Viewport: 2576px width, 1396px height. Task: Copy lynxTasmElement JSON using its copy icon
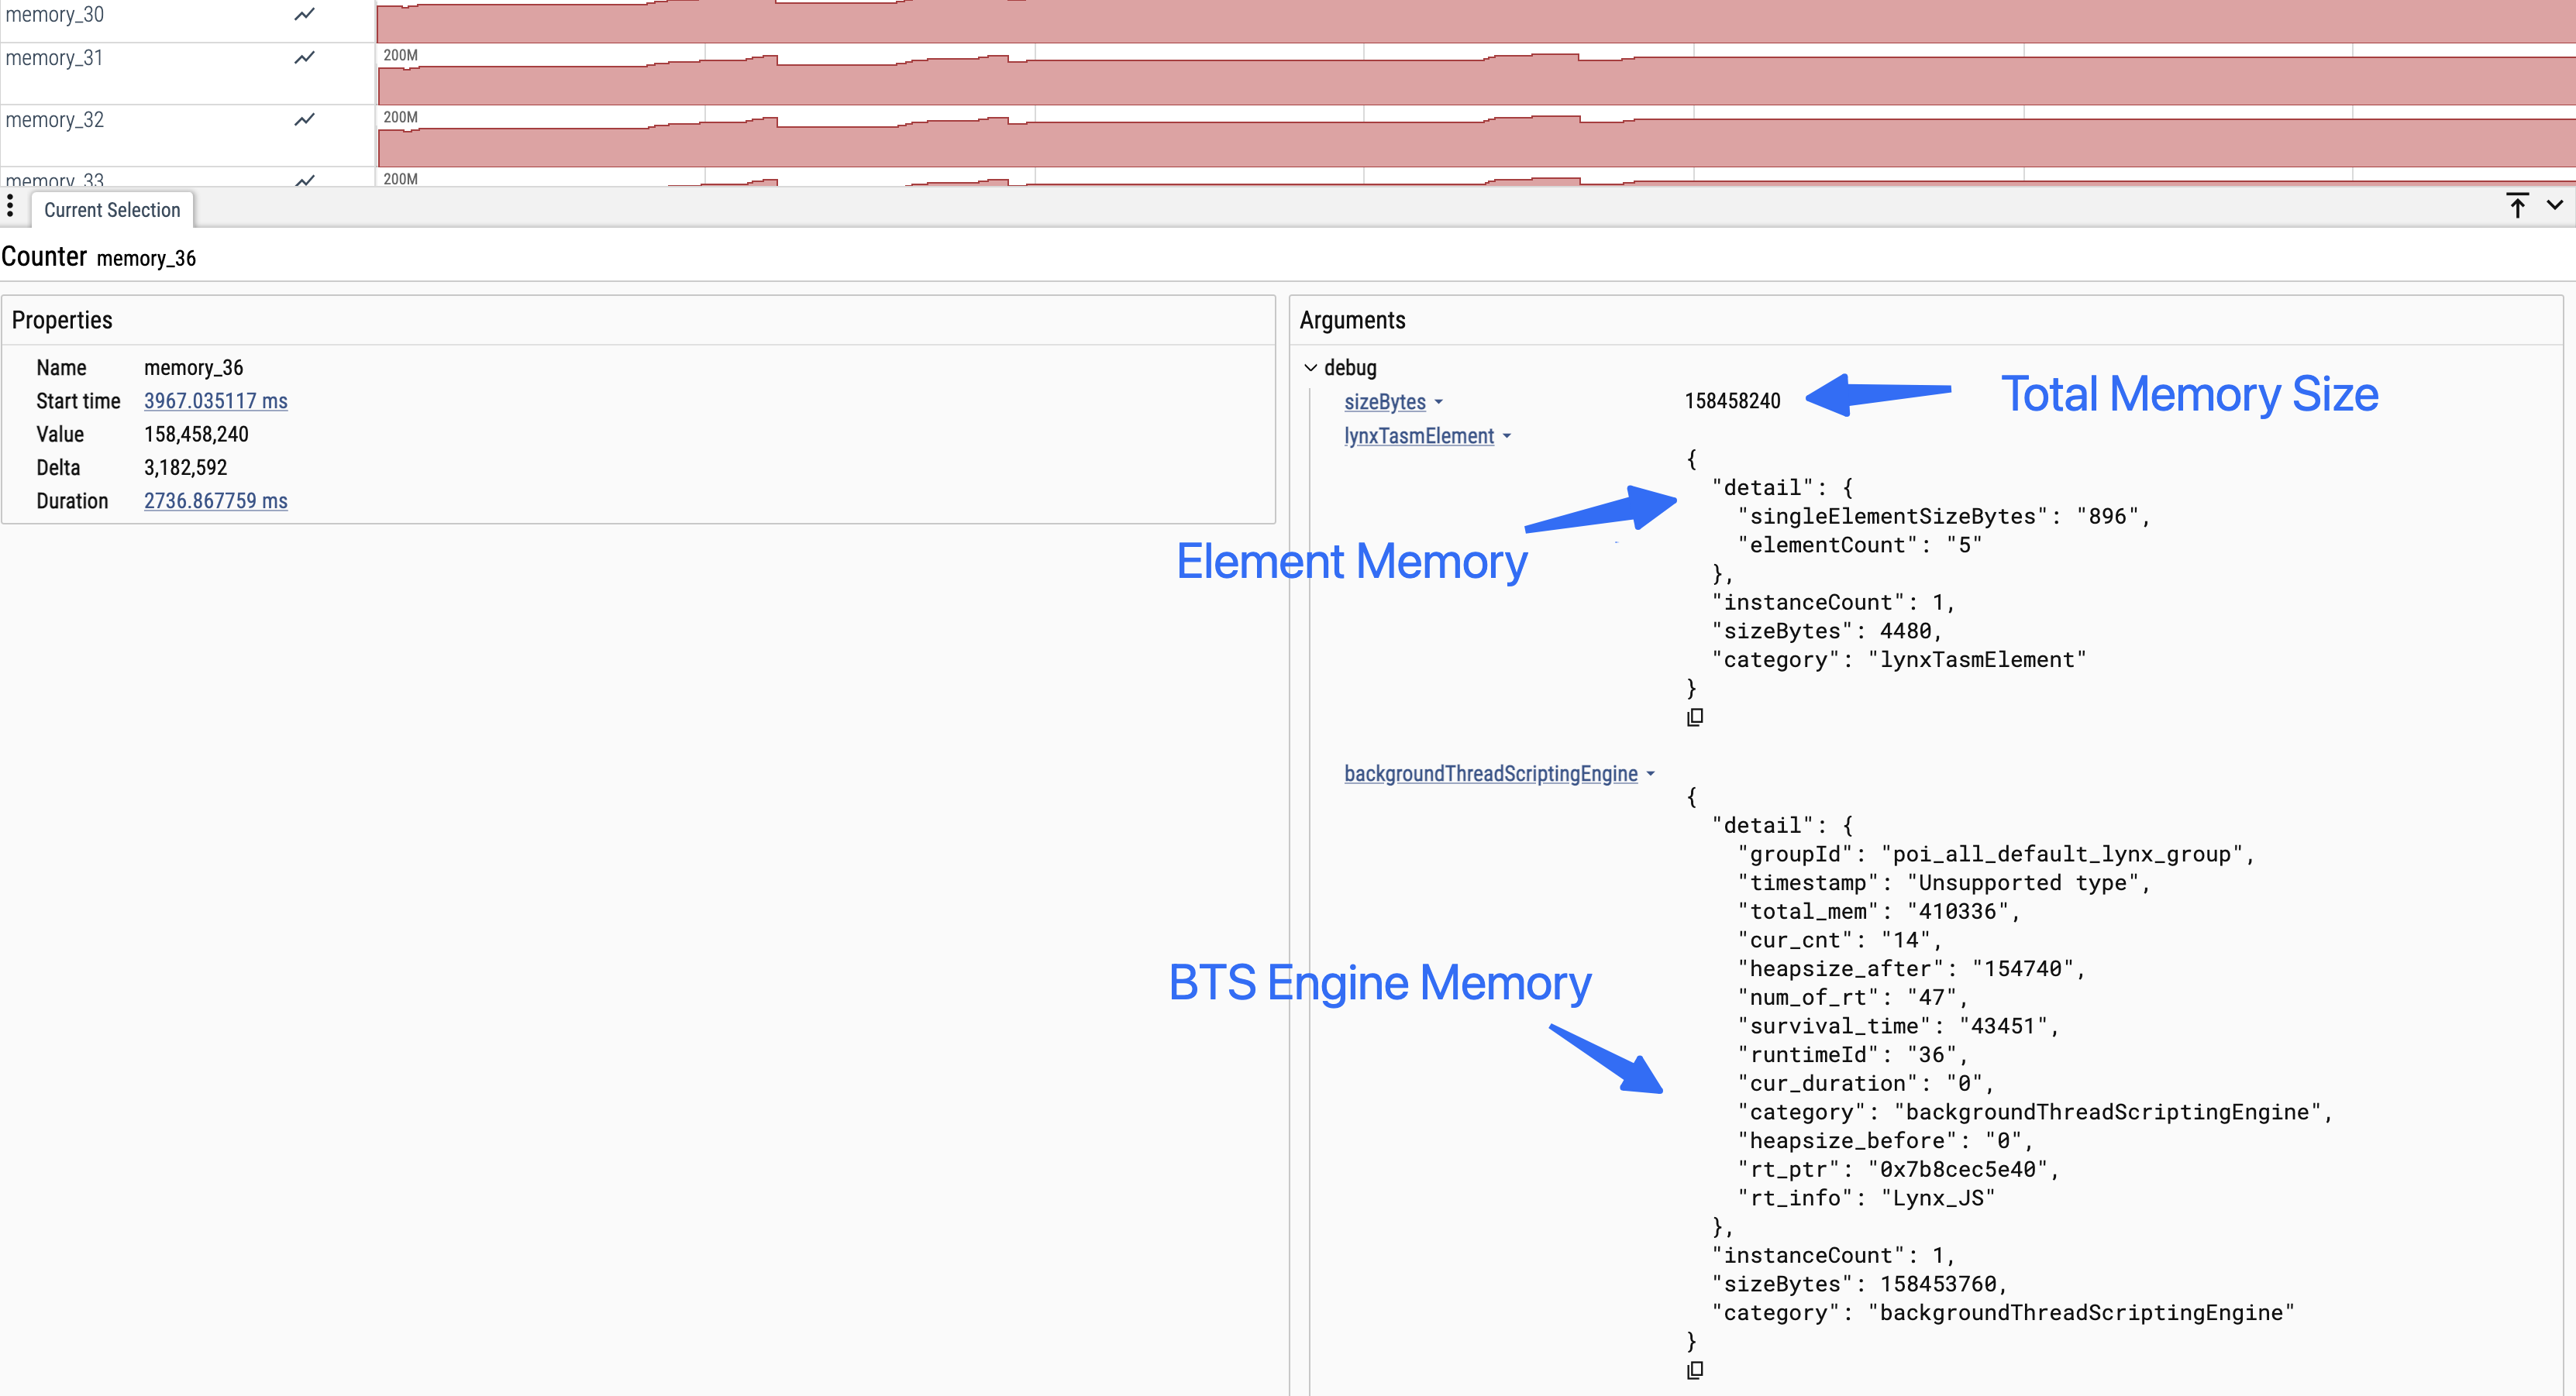[1695, 717]
